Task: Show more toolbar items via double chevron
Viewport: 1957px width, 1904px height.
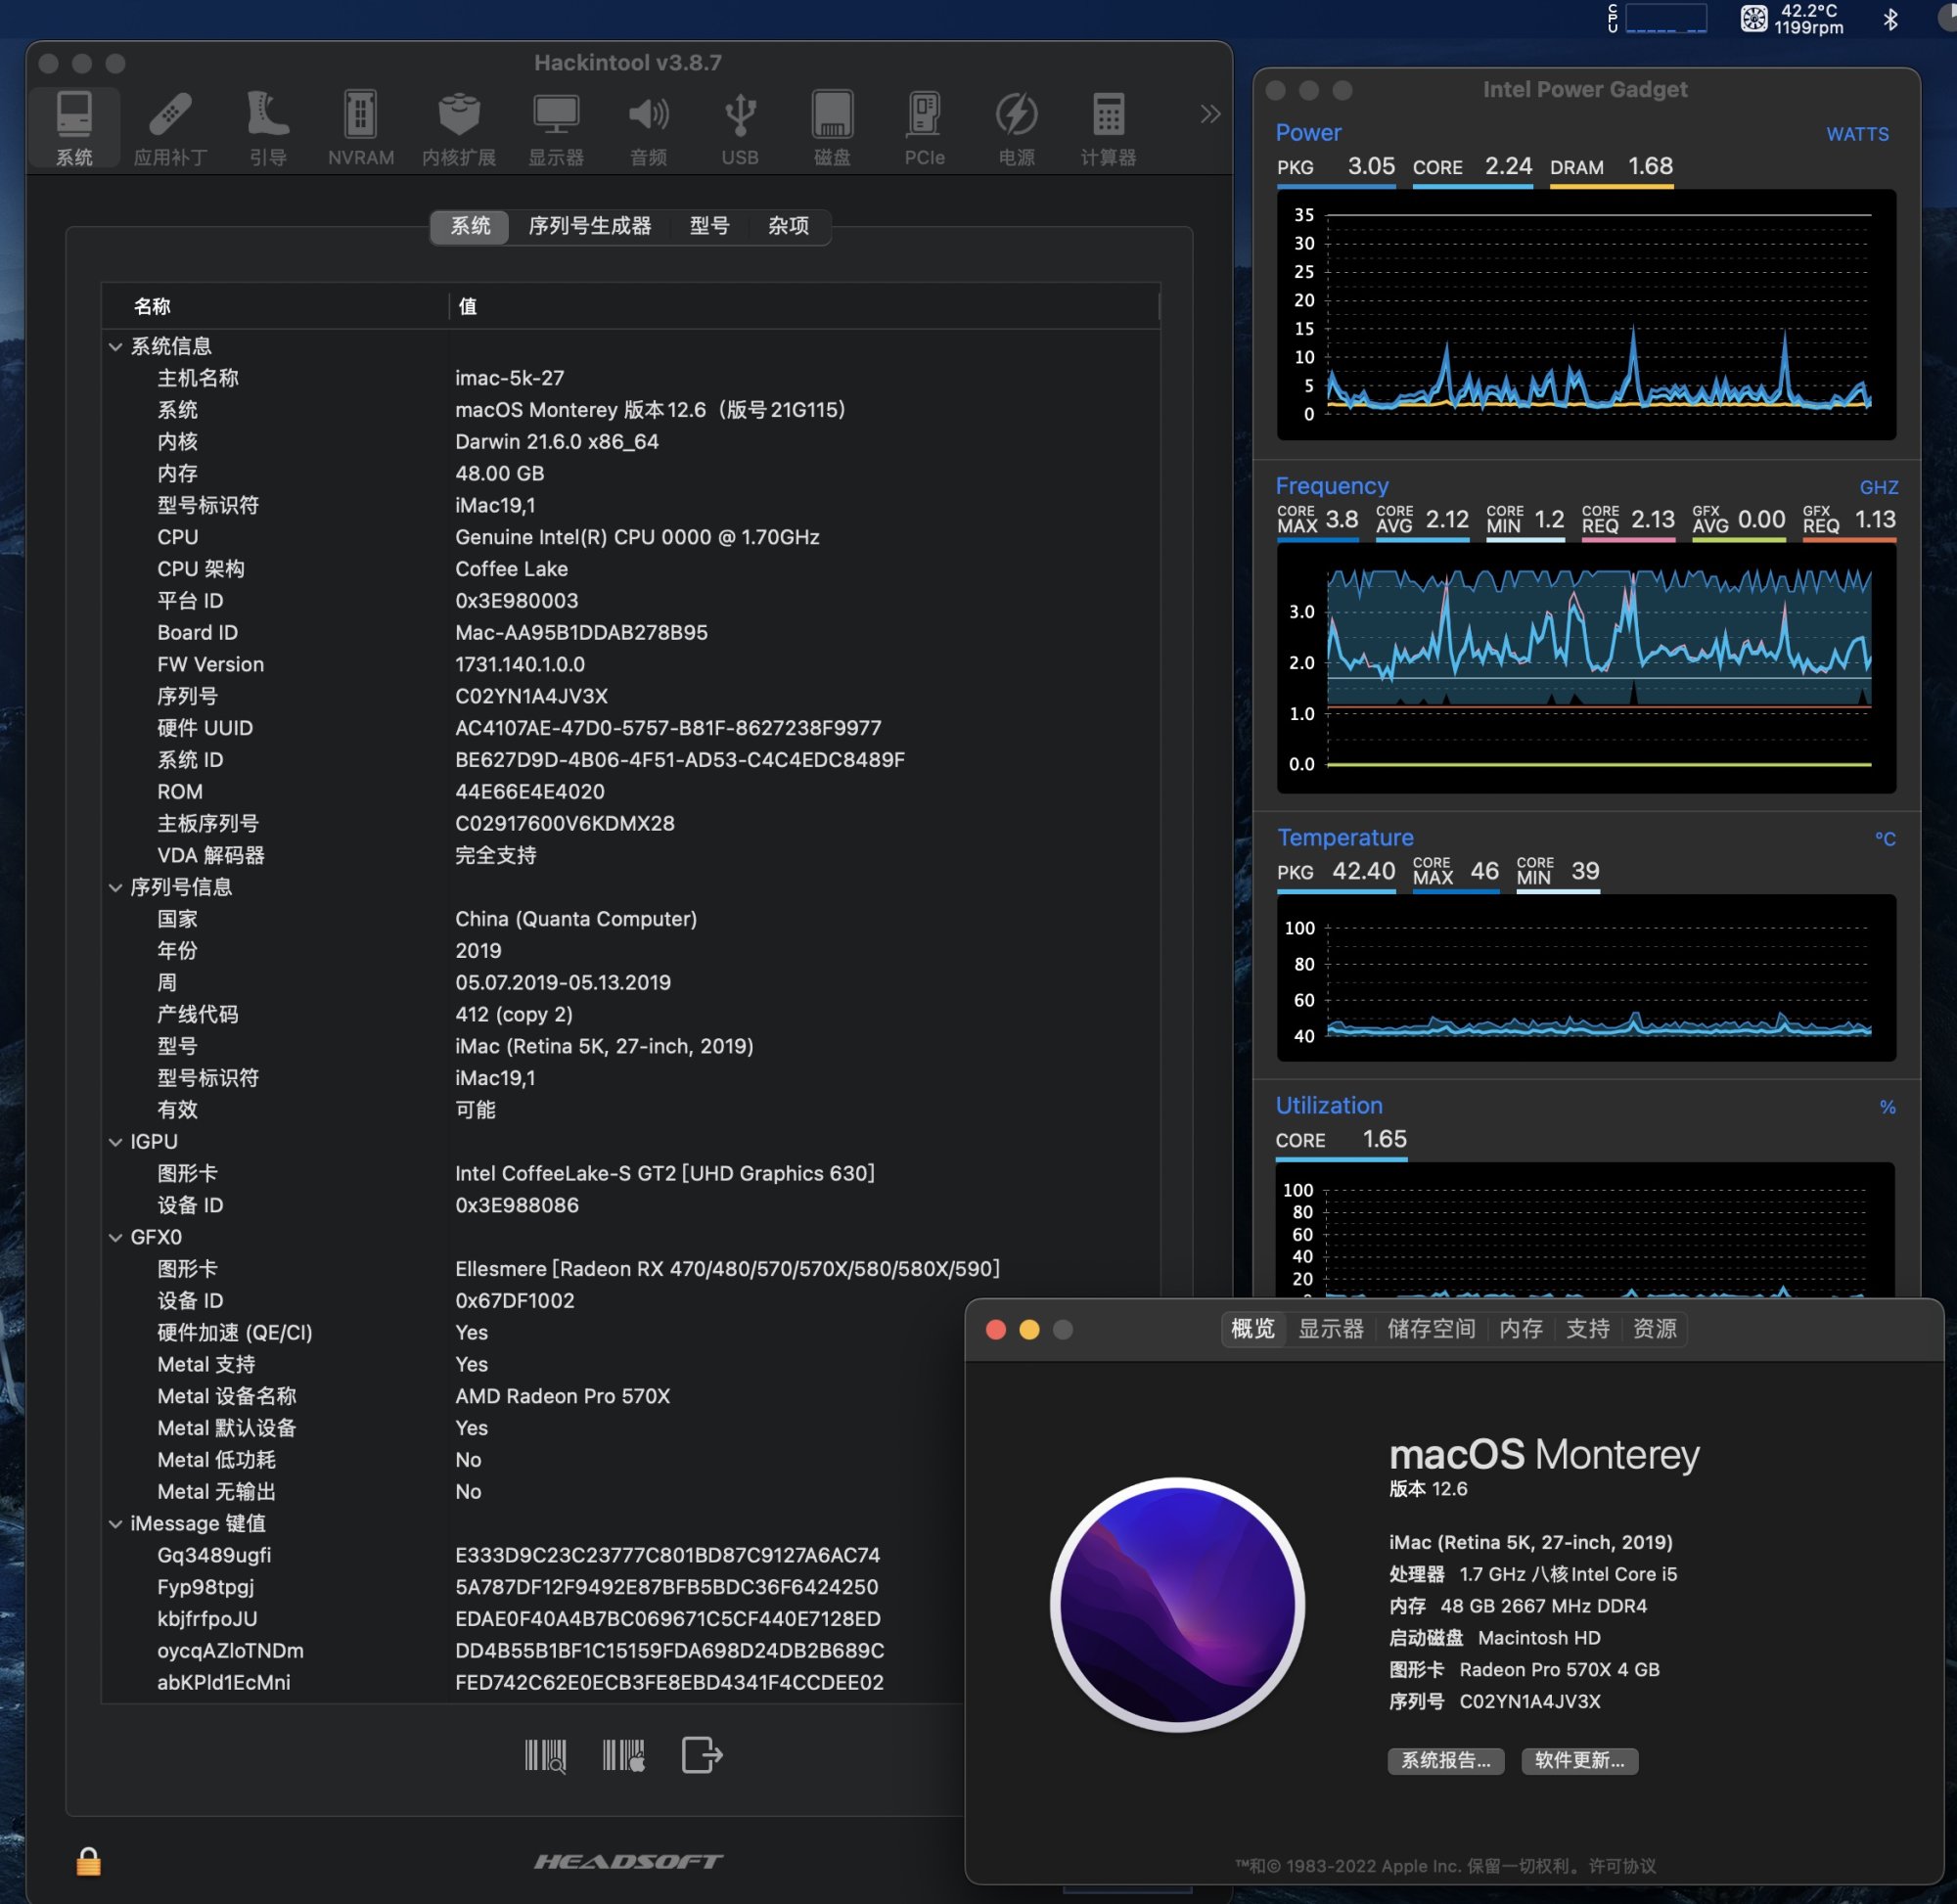Action: [x=1209, y=114]
